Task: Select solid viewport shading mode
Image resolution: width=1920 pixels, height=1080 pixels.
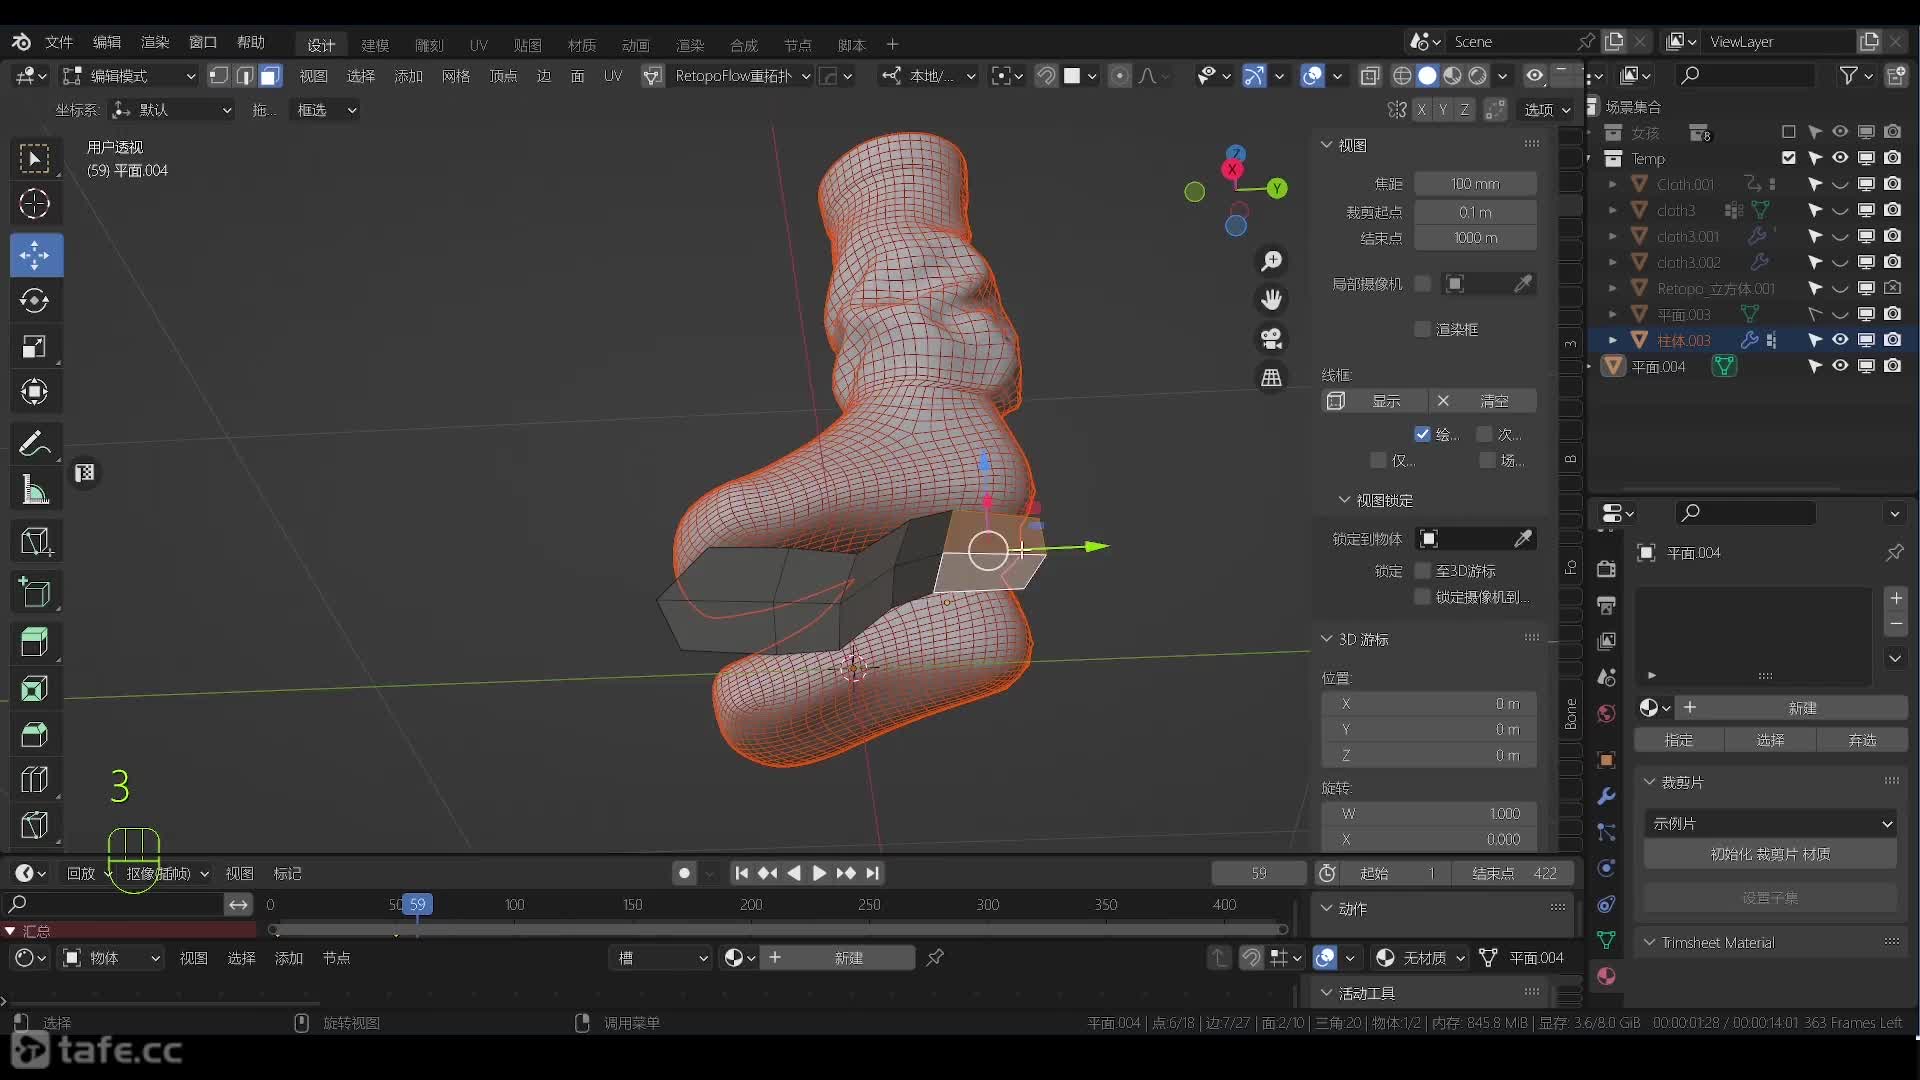Action: tap(1427, 76)
